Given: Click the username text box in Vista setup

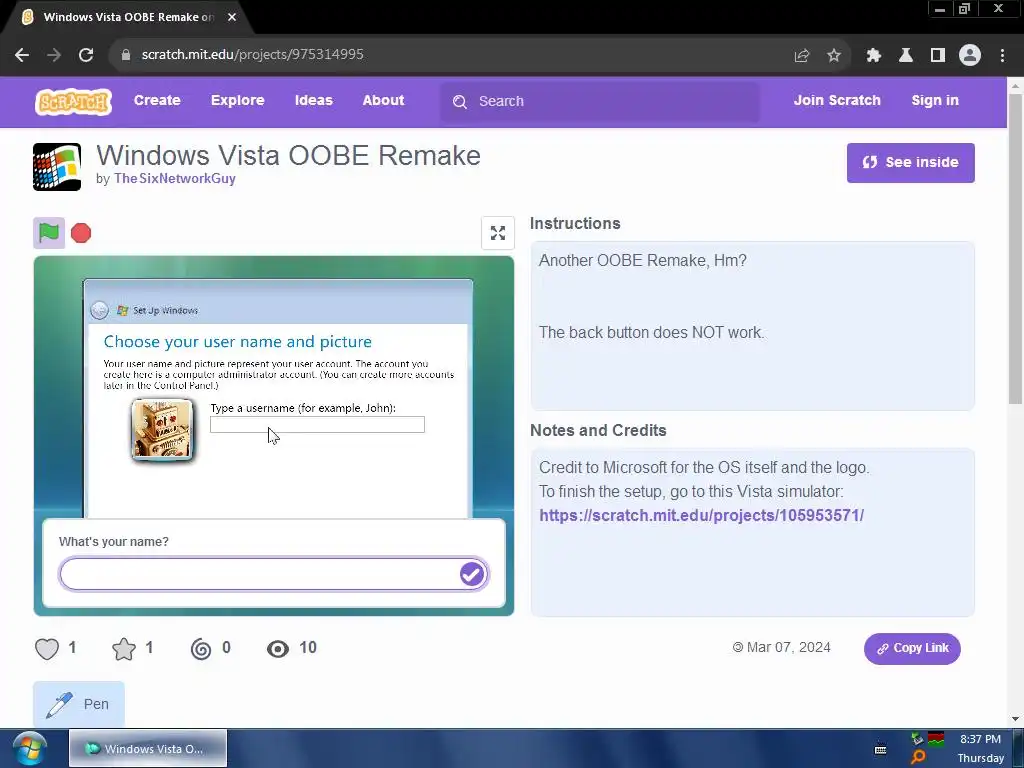Looking at the screenshot, I should click(317, 424).
